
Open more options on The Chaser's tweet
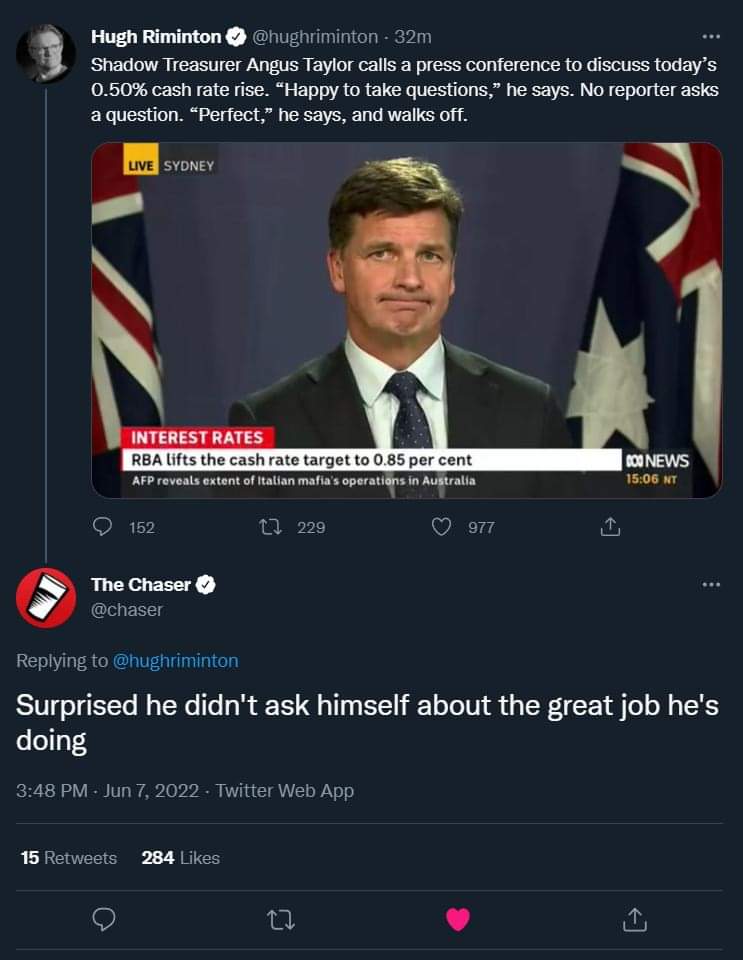709,584
